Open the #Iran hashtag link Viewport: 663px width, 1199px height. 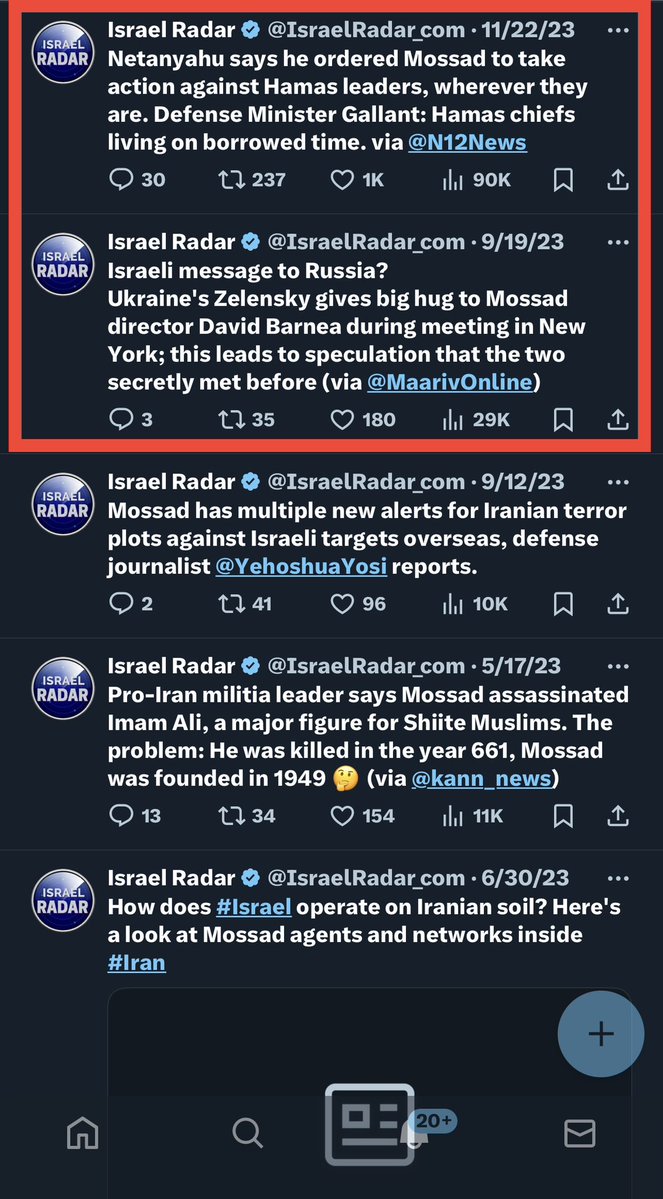136,963
